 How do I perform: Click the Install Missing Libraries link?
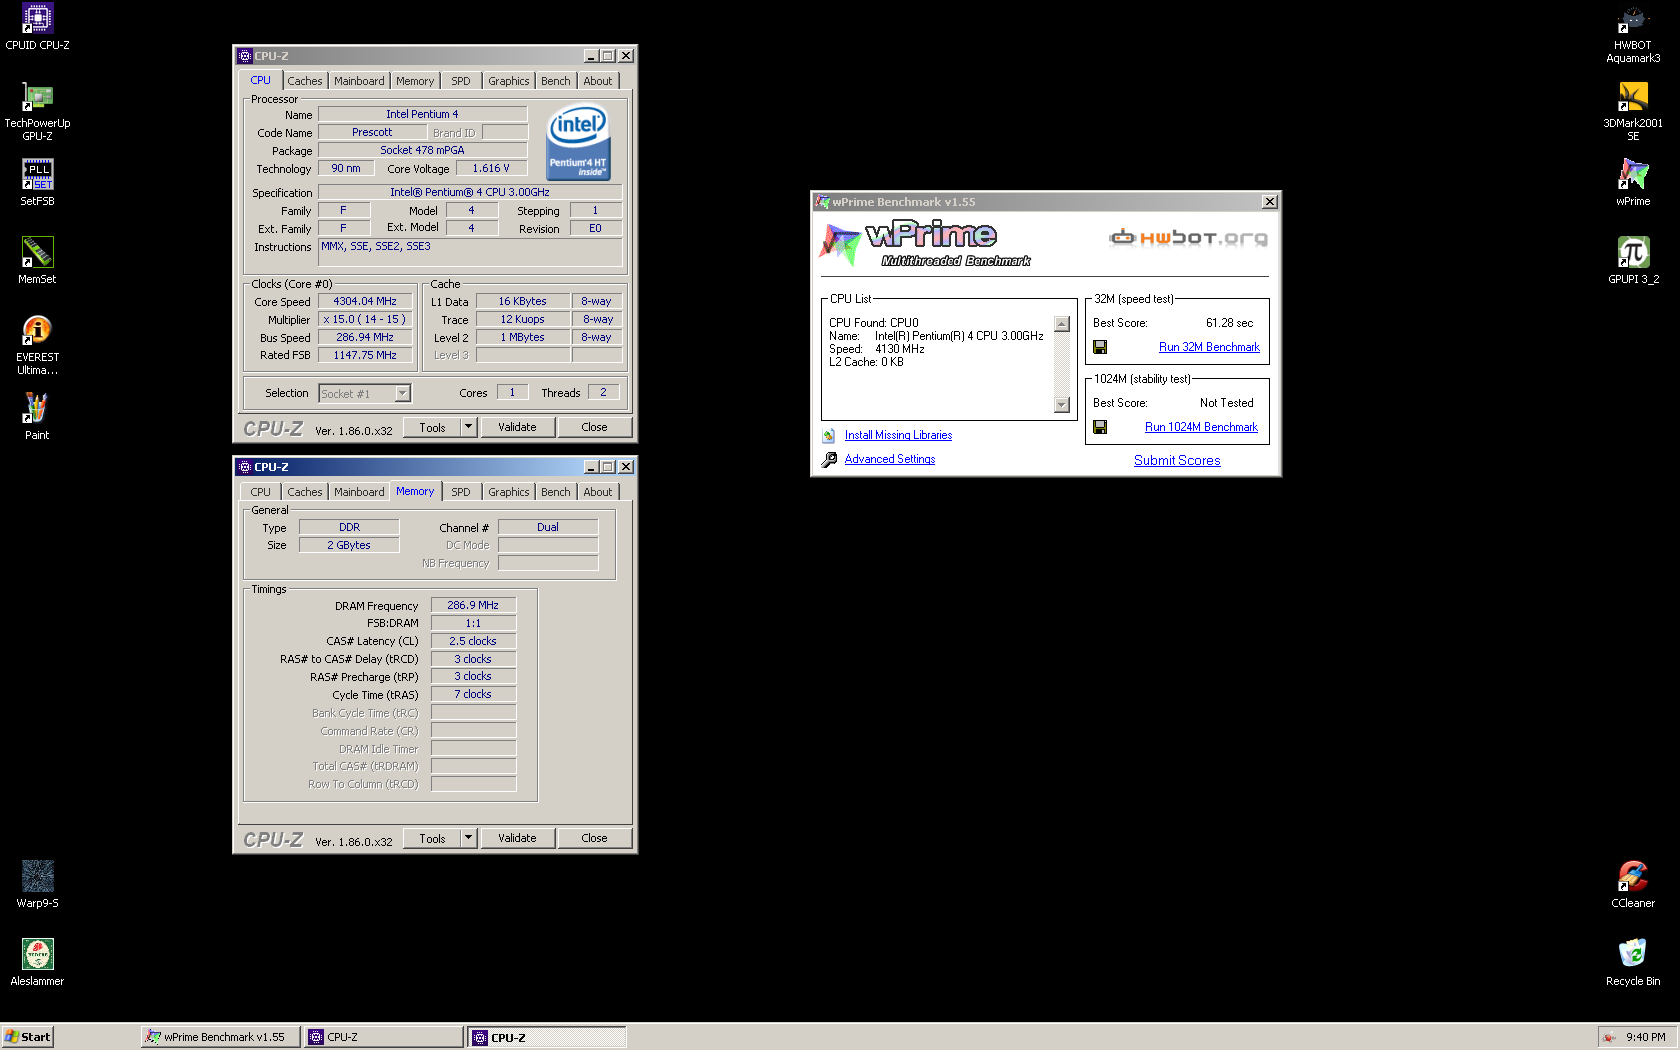(898, 435)
